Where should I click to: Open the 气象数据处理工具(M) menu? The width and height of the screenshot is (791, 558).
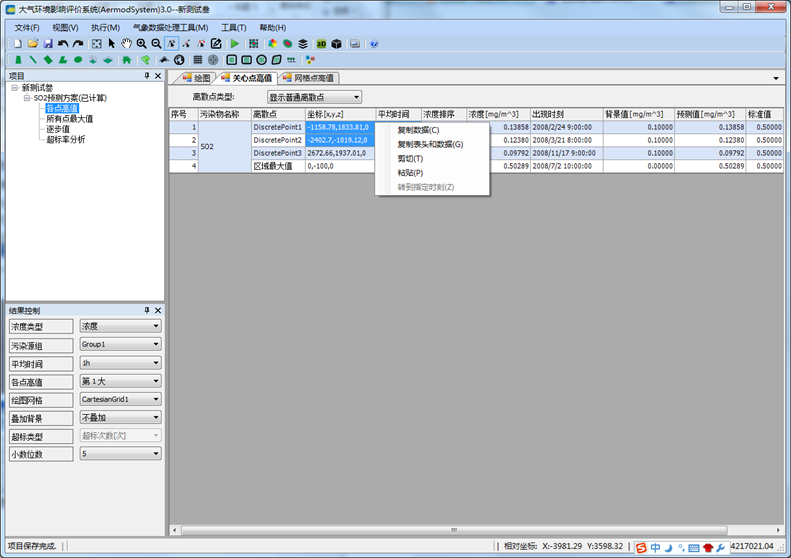(x=171, y=27)
